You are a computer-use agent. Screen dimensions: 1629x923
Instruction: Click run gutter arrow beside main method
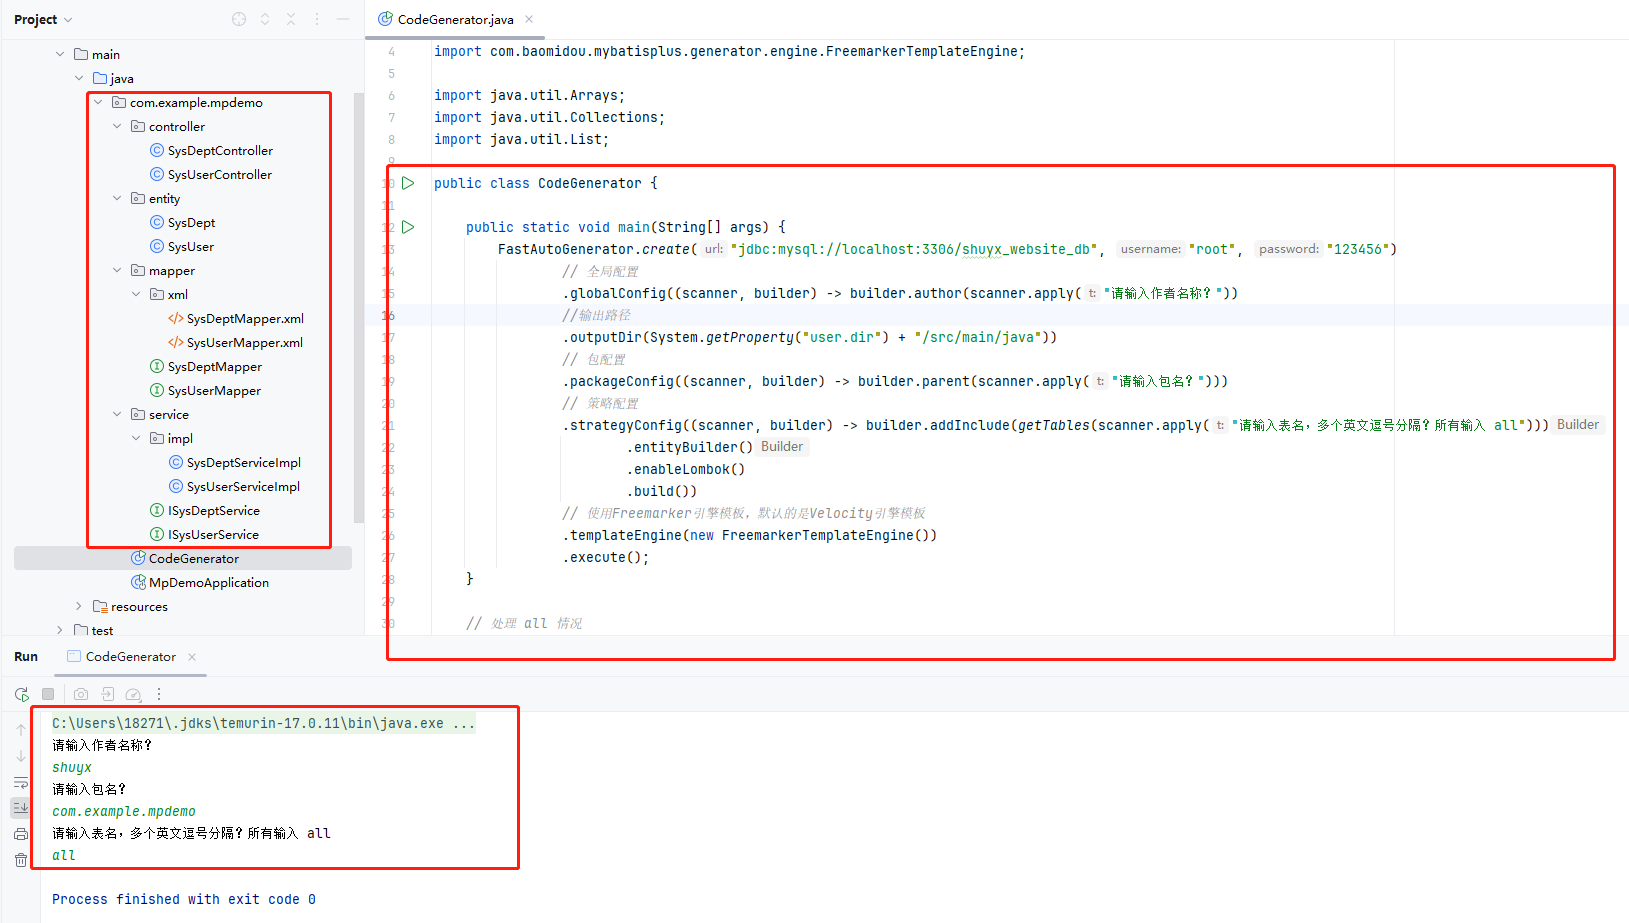pyautogui.click(x=408, y=227)
